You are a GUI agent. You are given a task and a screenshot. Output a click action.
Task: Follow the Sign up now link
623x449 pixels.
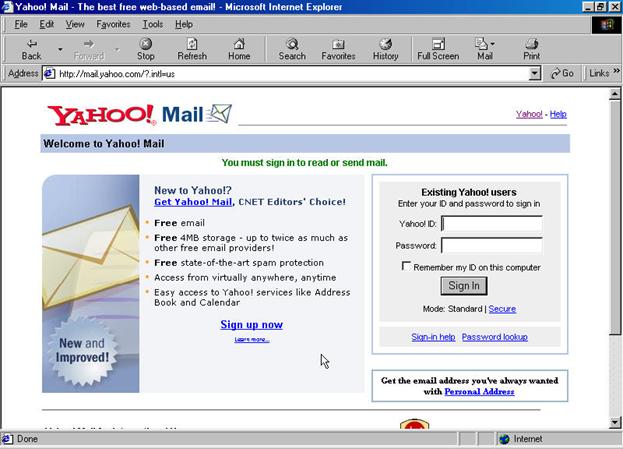251,325
